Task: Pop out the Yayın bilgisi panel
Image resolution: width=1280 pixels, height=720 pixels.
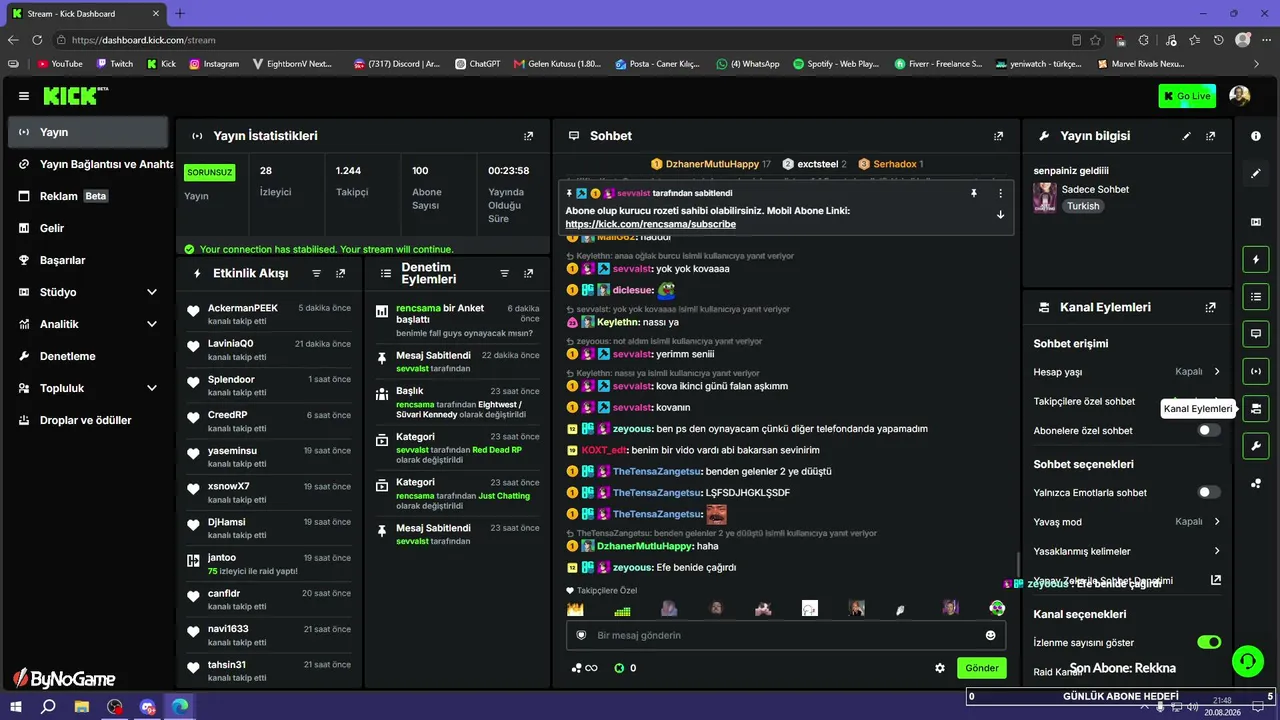Action: pos(1211,136)
